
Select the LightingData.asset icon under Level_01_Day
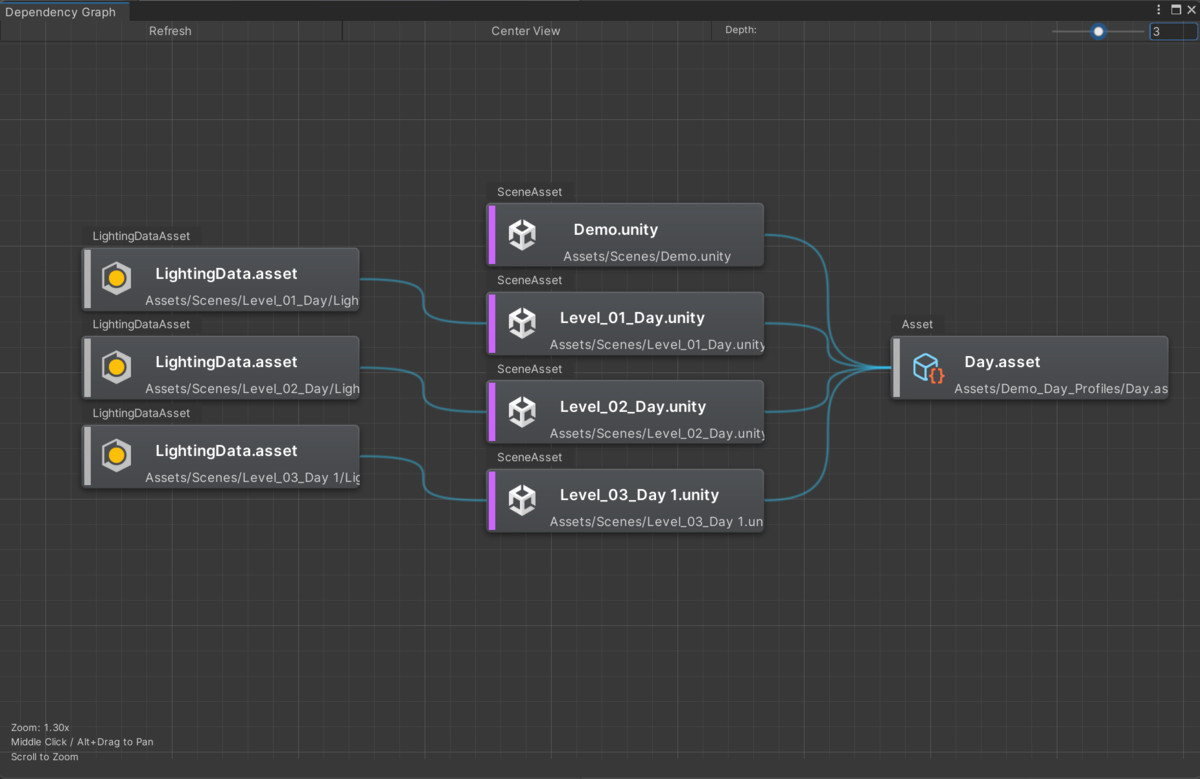tap(116, 279)
